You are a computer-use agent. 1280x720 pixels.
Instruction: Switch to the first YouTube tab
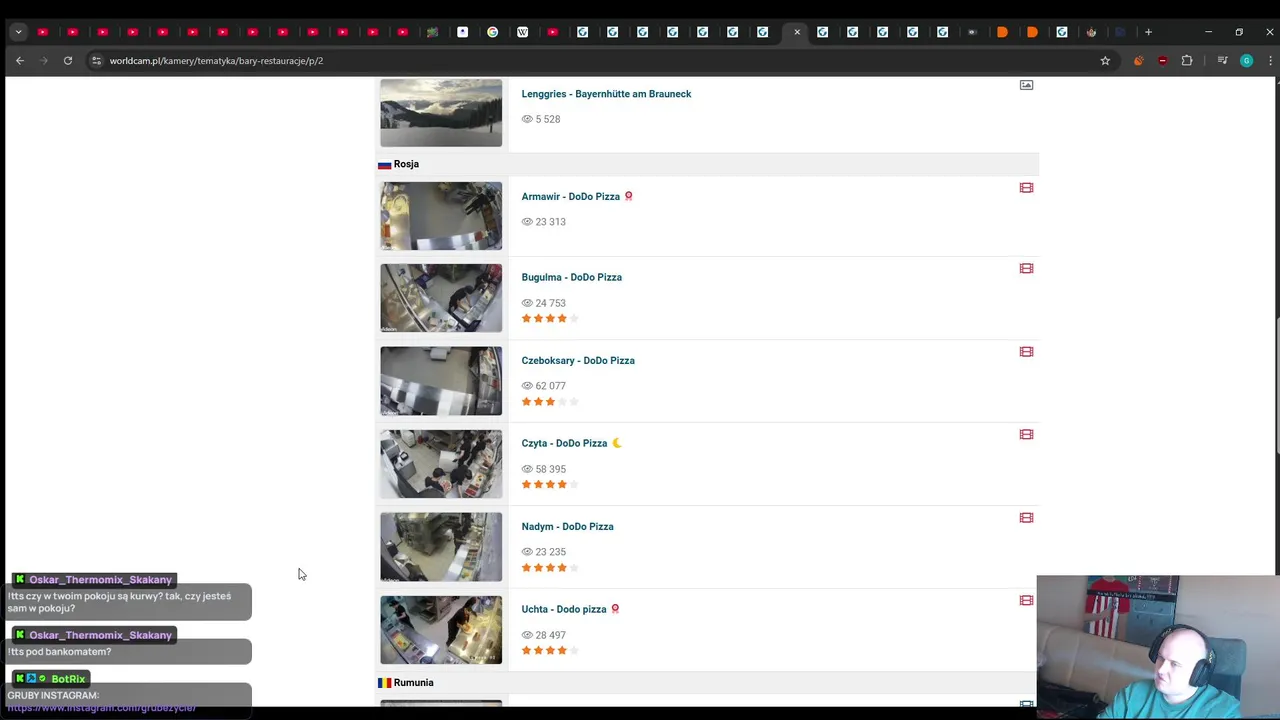[x=42, y=32]
